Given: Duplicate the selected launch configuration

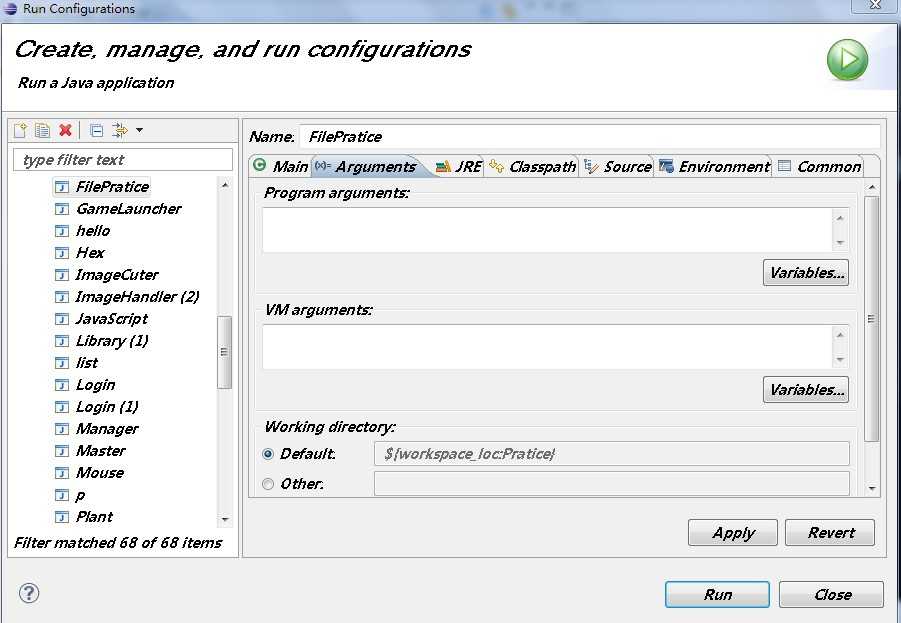Looking at the screenshot, I should (42, 130).
